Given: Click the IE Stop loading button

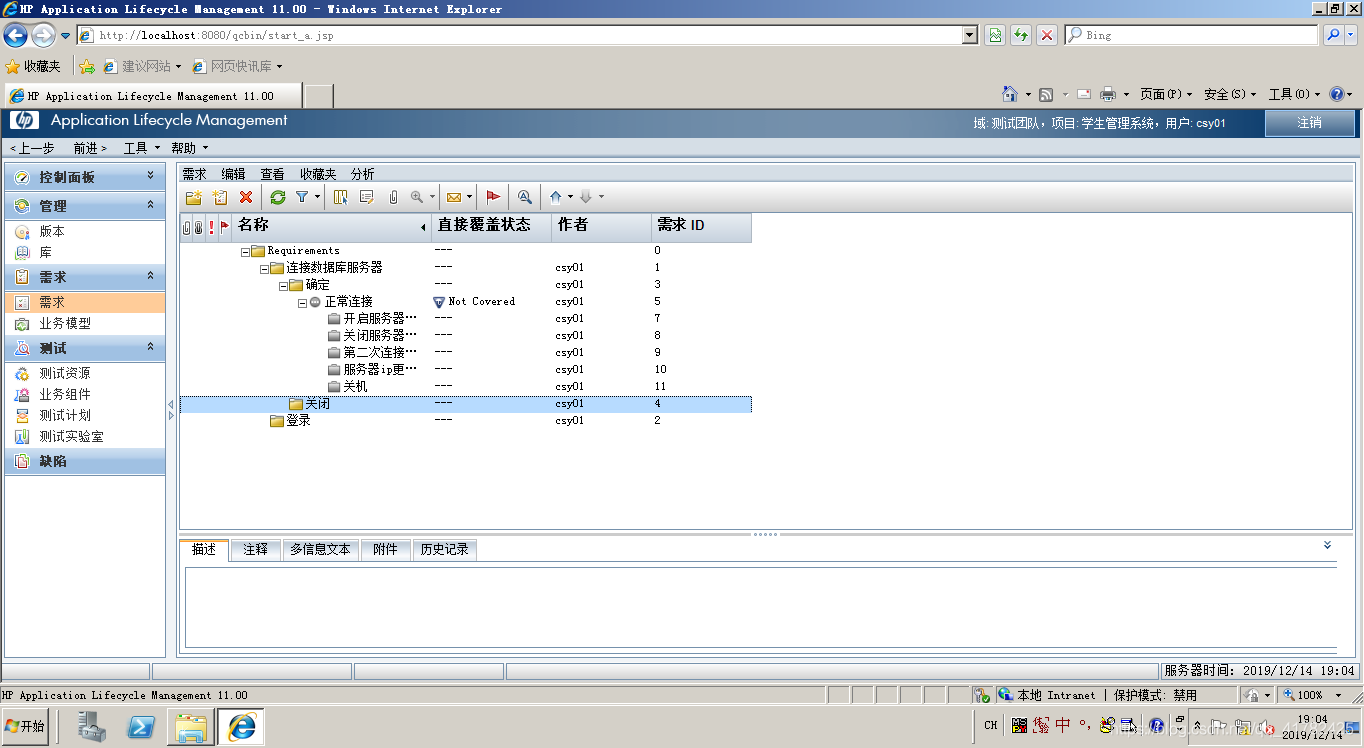Looking at the screenshot, I should [x=1047, y=35].
